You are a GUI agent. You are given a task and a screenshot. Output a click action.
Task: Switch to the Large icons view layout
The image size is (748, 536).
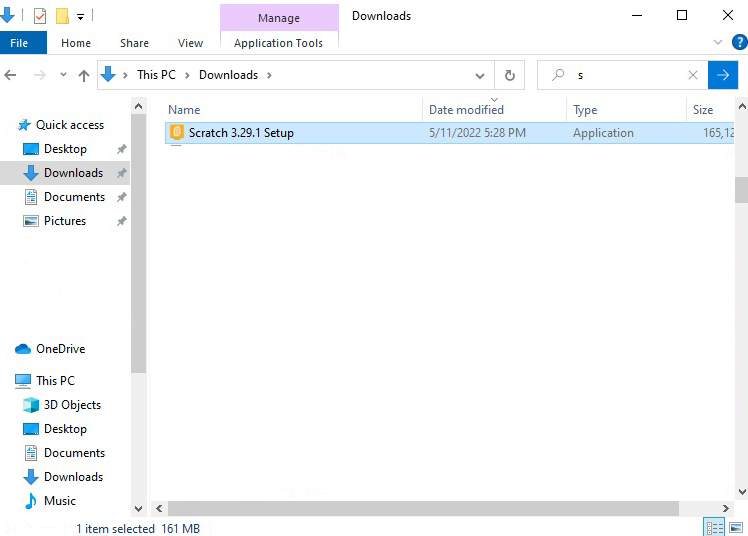click(738, 527)
